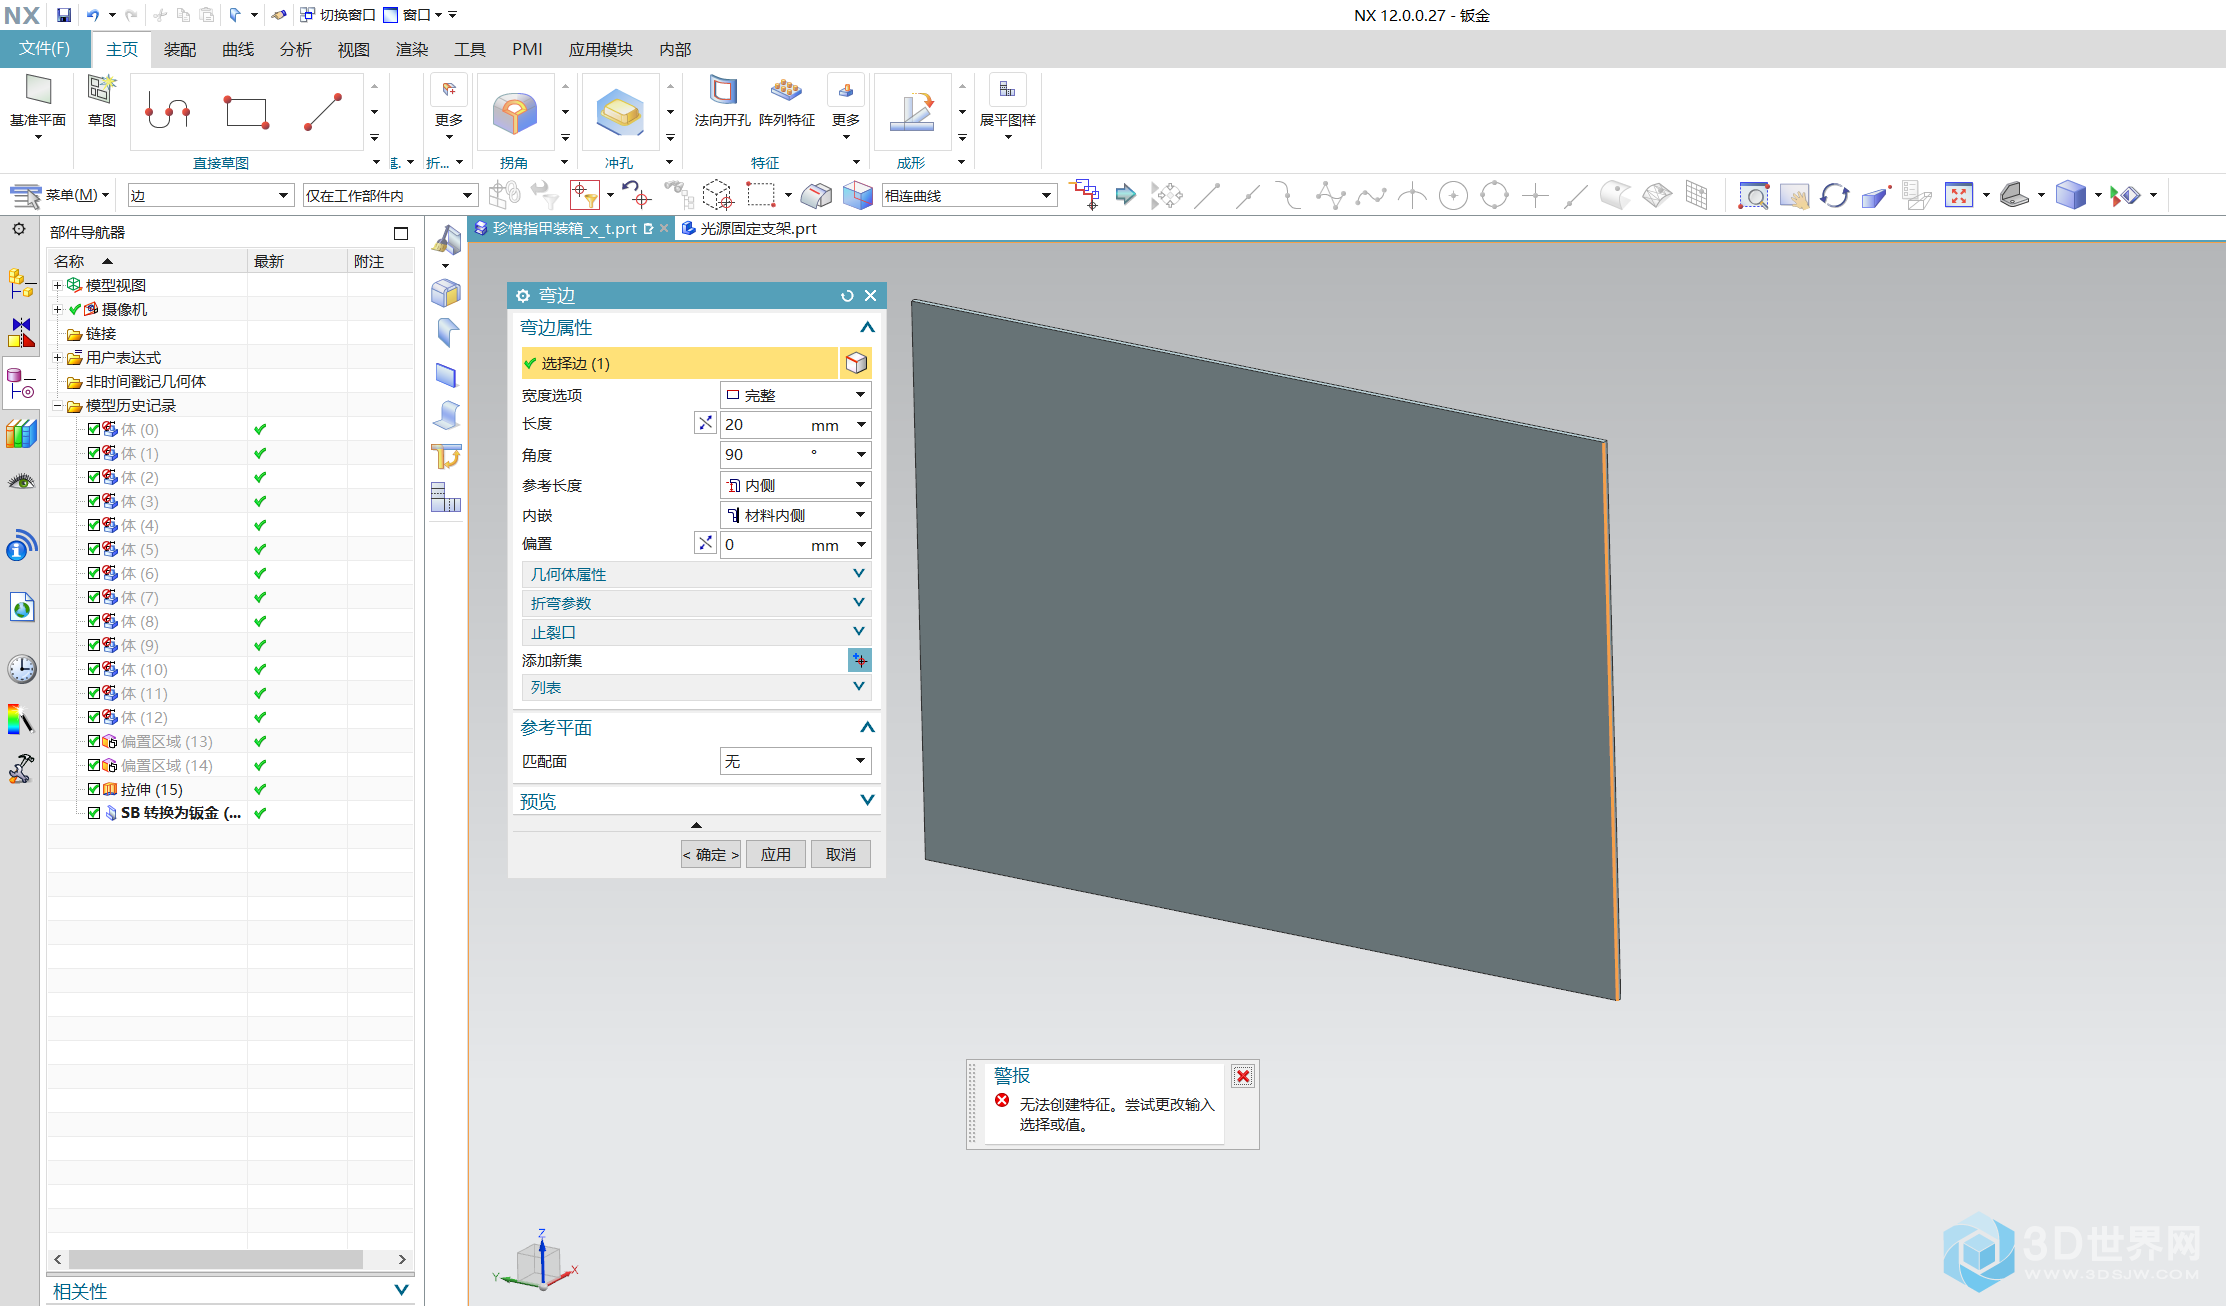Switch to the 曲线 ribbon tab
This screenshot has height=1306, width=2226.
pos(238,49)
